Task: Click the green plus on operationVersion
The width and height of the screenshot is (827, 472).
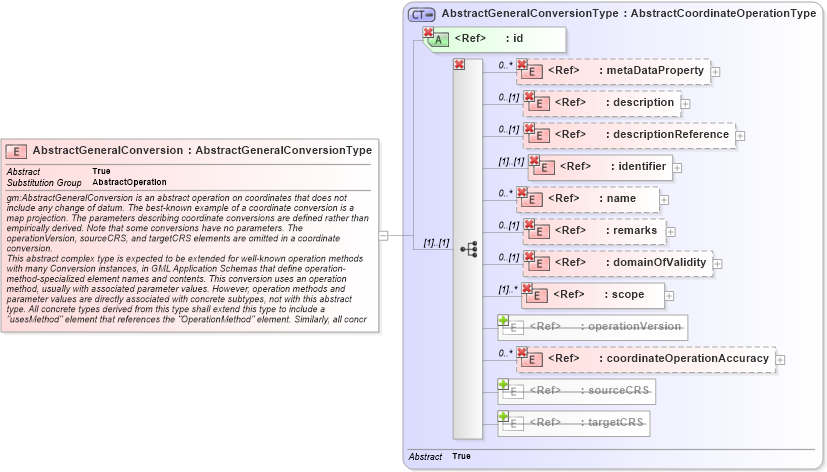Action: click(503, 320)
